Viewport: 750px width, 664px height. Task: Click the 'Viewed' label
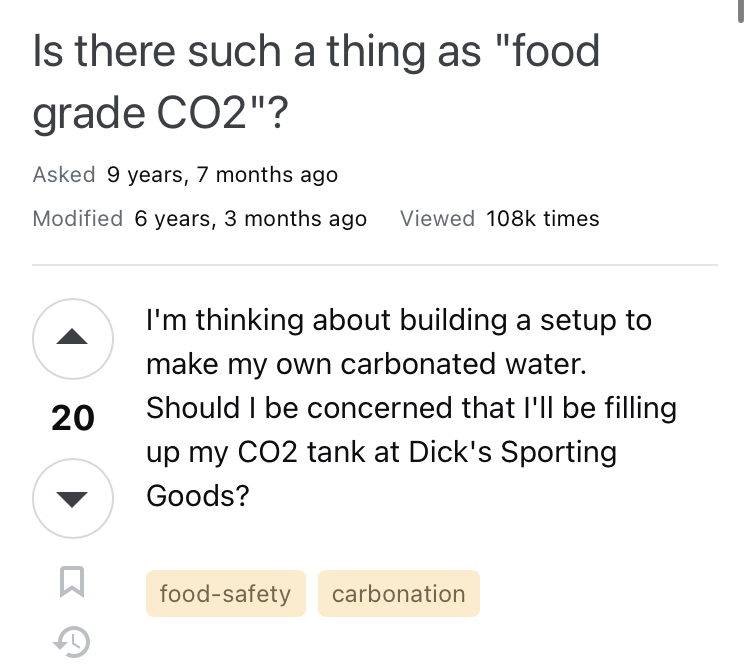click(x=437, y=219)
